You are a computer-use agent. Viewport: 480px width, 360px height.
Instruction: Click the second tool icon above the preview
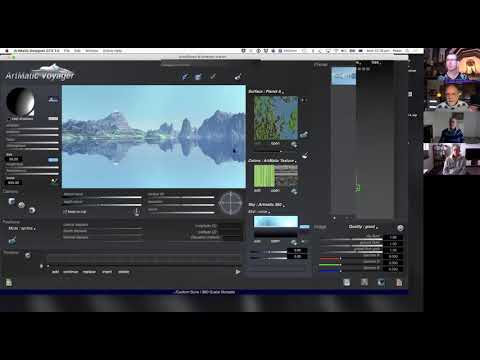[198, 77]
